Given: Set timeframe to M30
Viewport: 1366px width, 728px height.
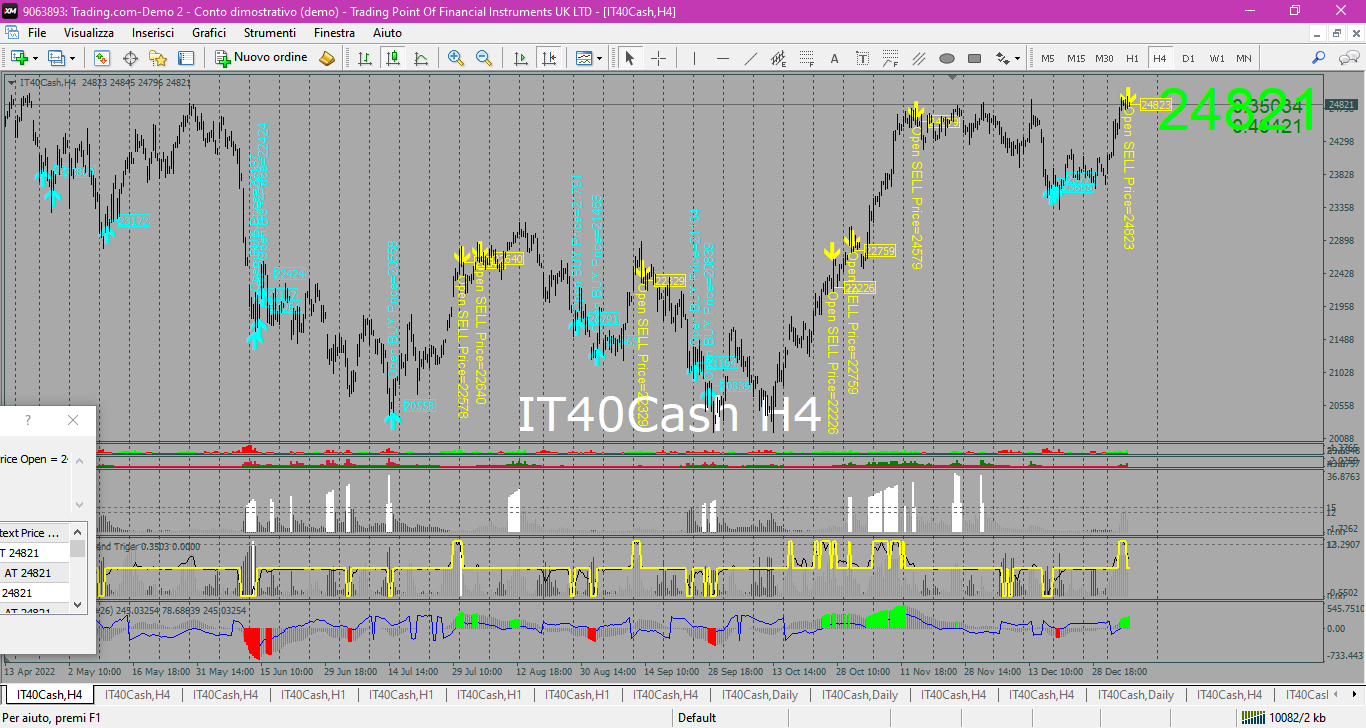Looking at the screenshot, I should tap(1104, 58).
